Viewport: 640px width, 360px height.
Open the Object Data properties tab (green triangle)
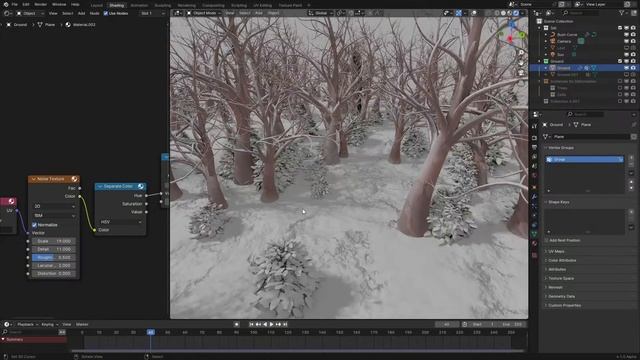(x=534, y=234)
